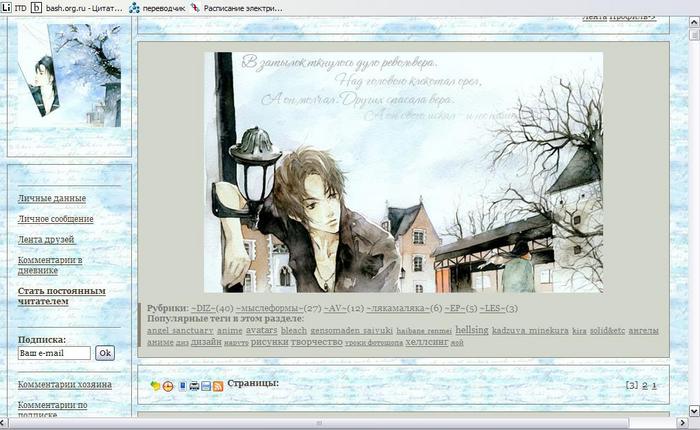Click the blue mobile version icon
The image size is (700, 430).
click(182, 386)
